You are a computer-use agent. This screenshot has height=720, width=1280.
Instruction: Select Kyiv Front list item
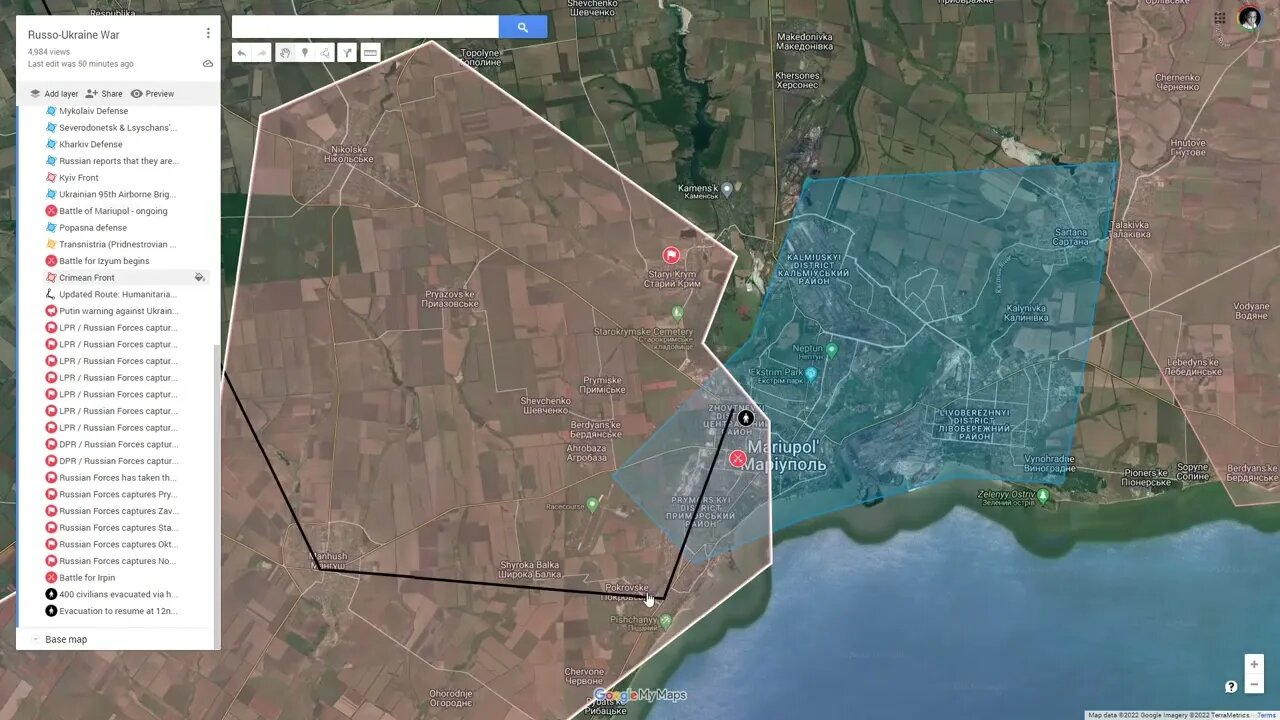pos(78,178)
